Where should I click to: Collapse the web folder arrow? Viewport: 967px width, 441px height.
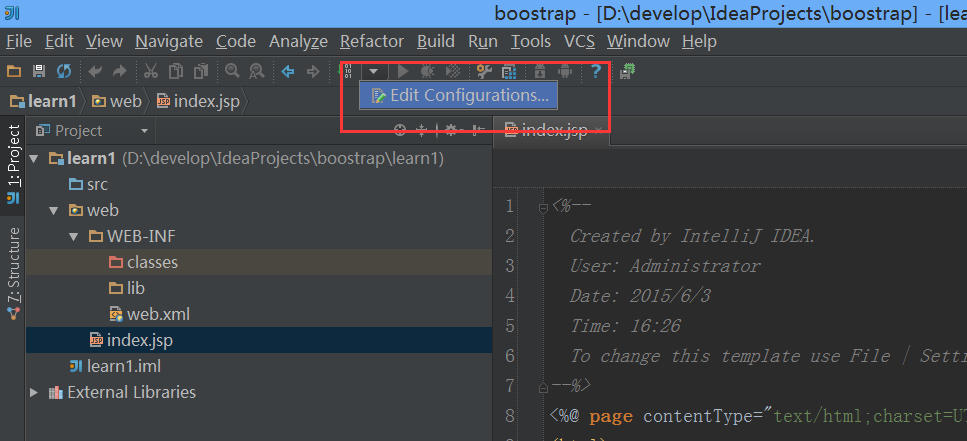tap(54, 210)
